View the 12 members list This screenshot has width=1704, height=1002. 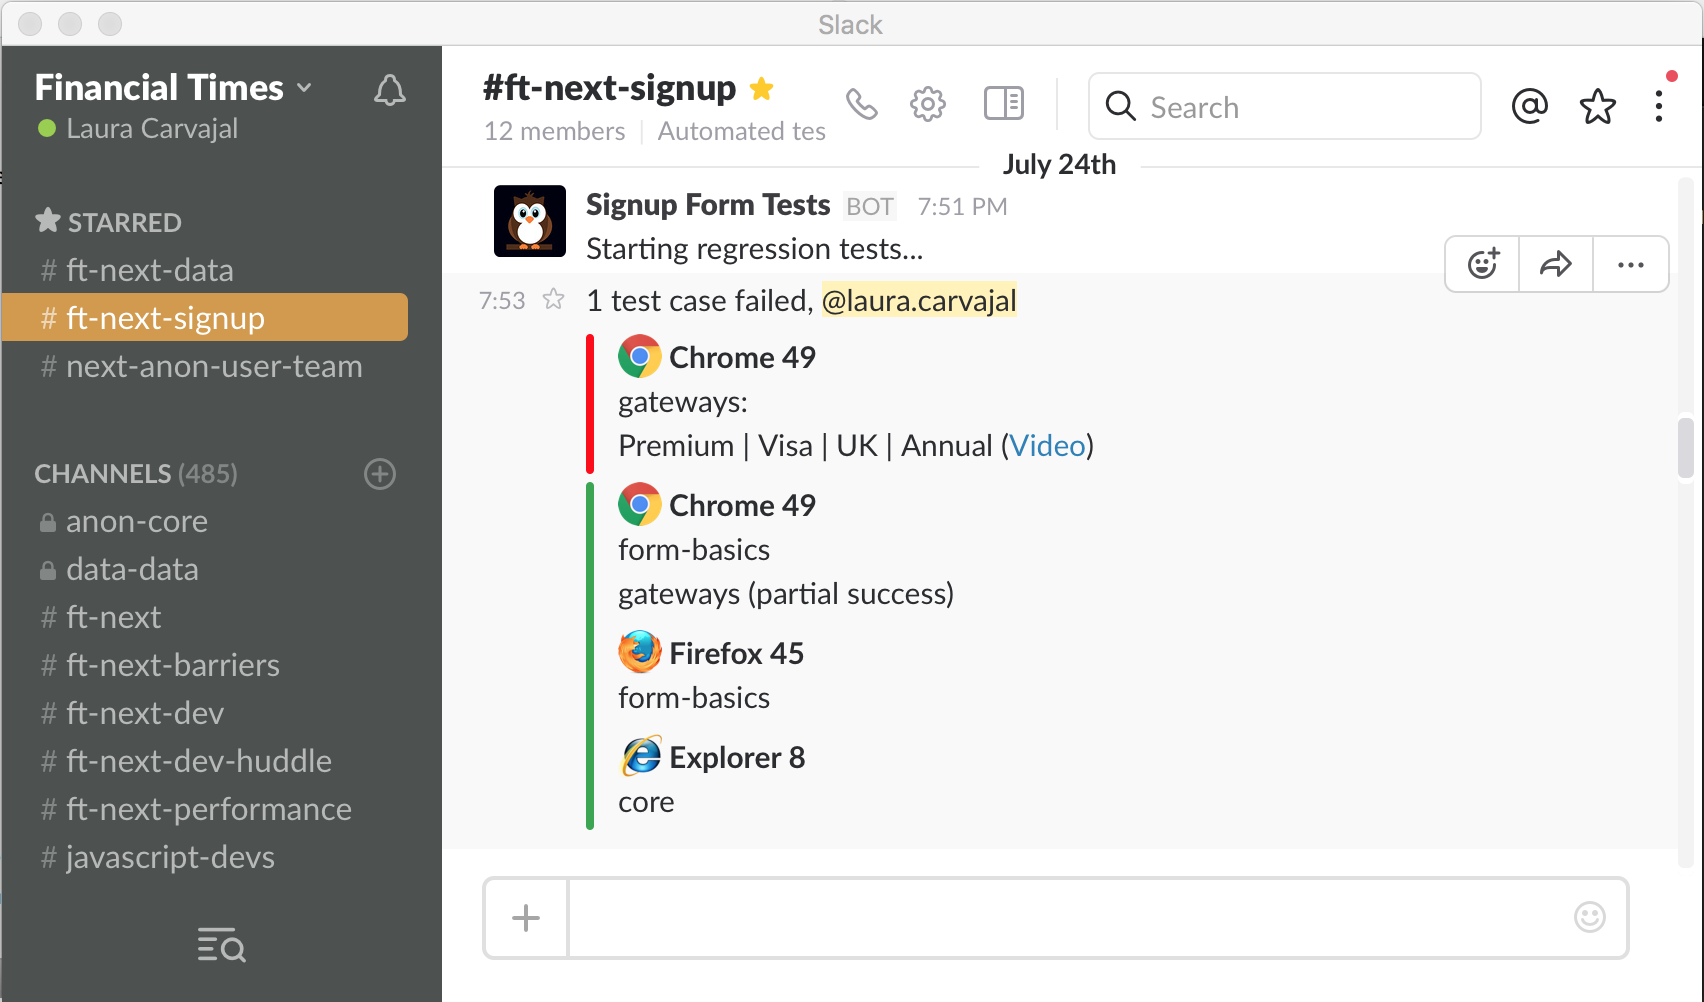tap(555, 131)
